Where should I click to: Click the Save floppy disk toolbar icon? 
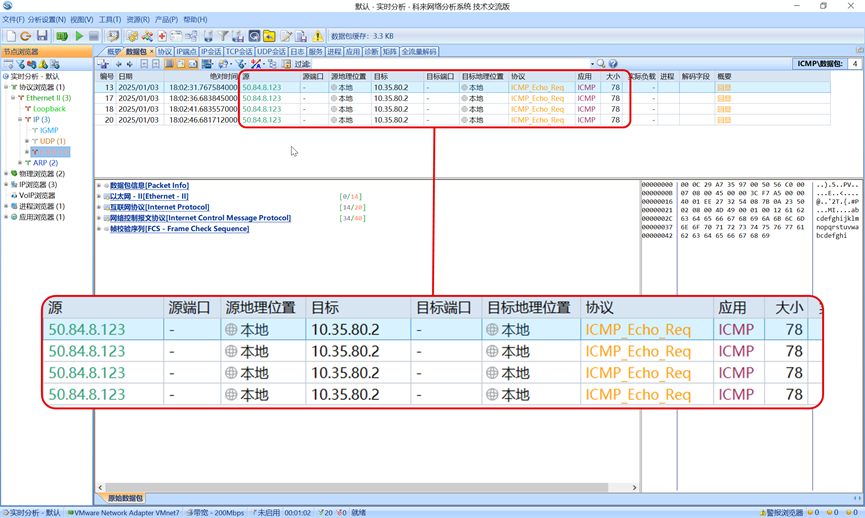(42, 36)
